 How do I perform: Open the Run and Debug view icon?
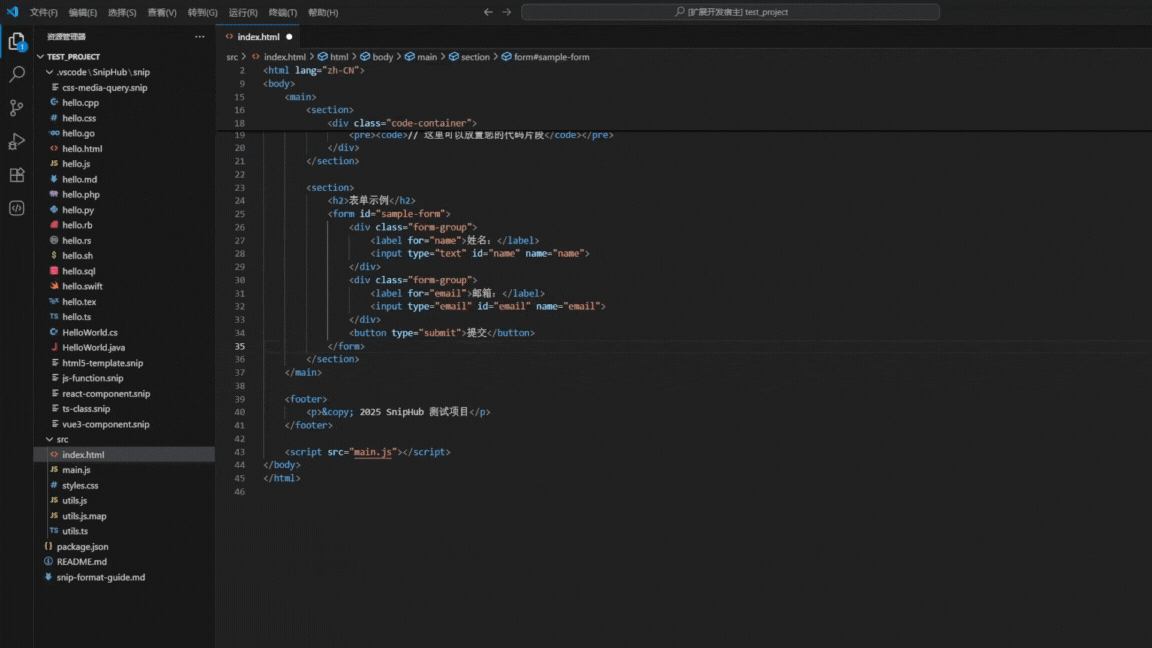pos(16,141)
